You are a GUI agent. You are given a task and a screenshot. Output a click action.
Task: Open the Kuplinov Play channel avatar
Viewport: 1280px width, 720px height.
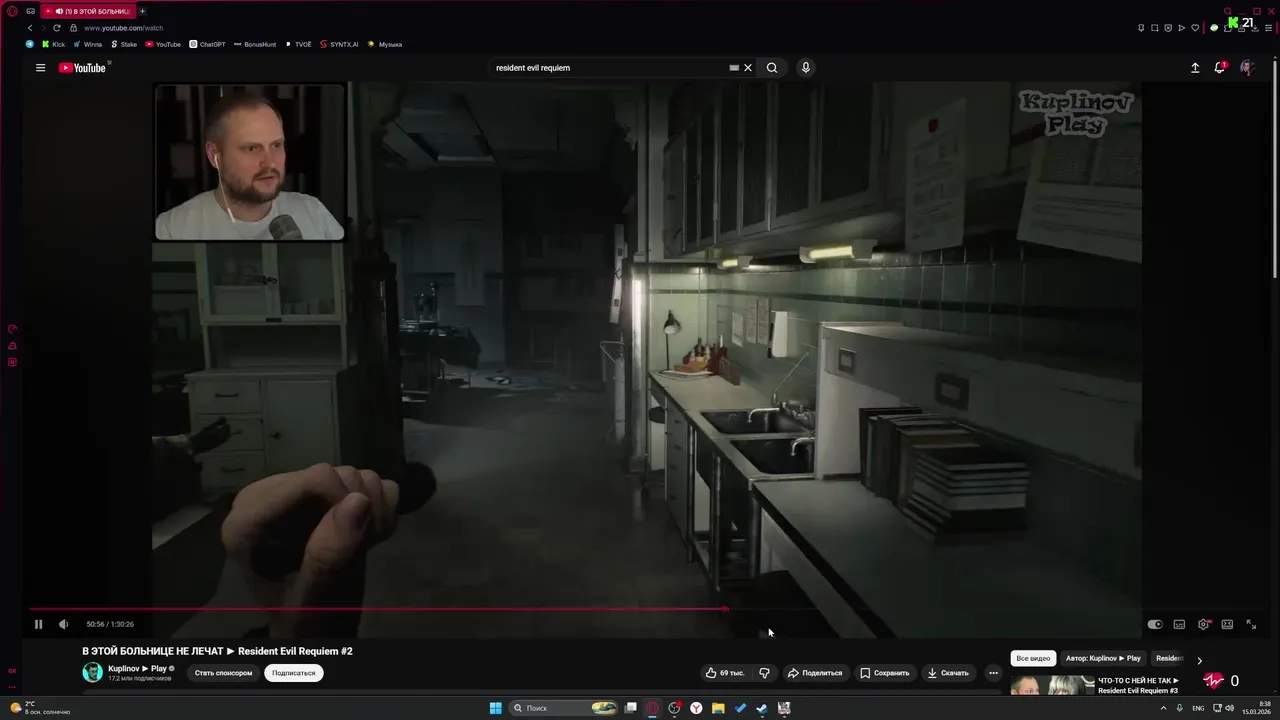point(92,672)
